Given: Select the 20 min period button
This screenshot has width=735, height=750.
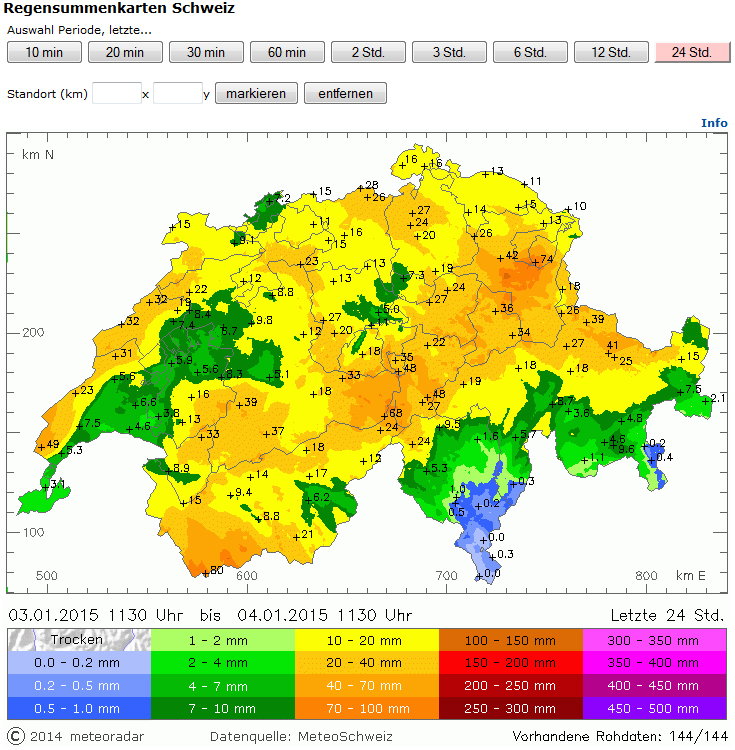Looking at the screenshot, I should click(125, 52).
